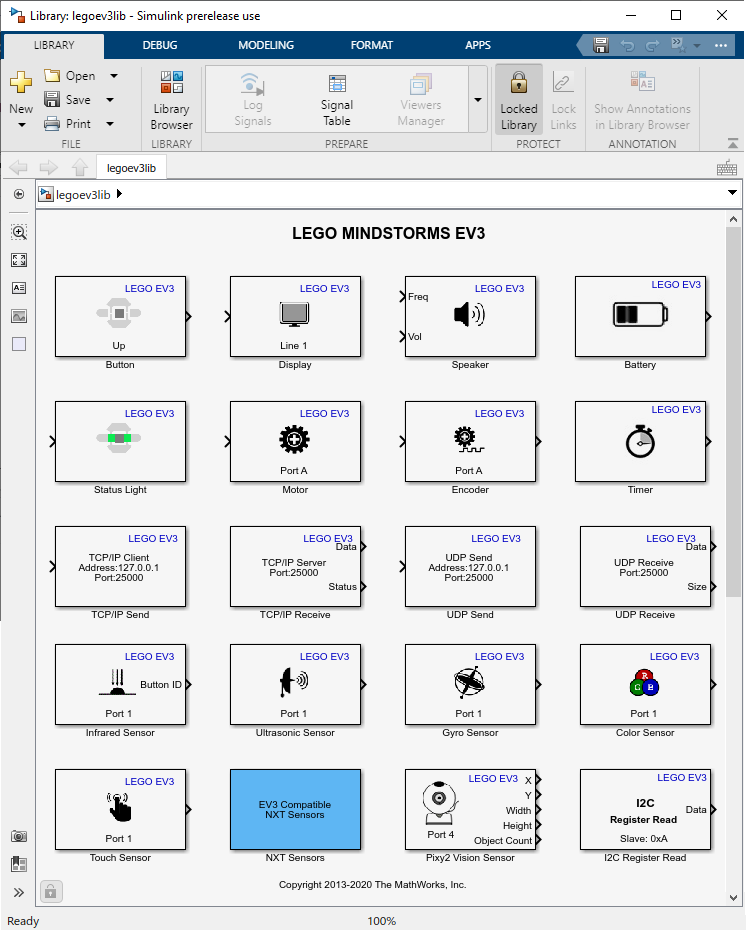
Task: Select the Annotation tool in left palette
Action: [19, 288]
